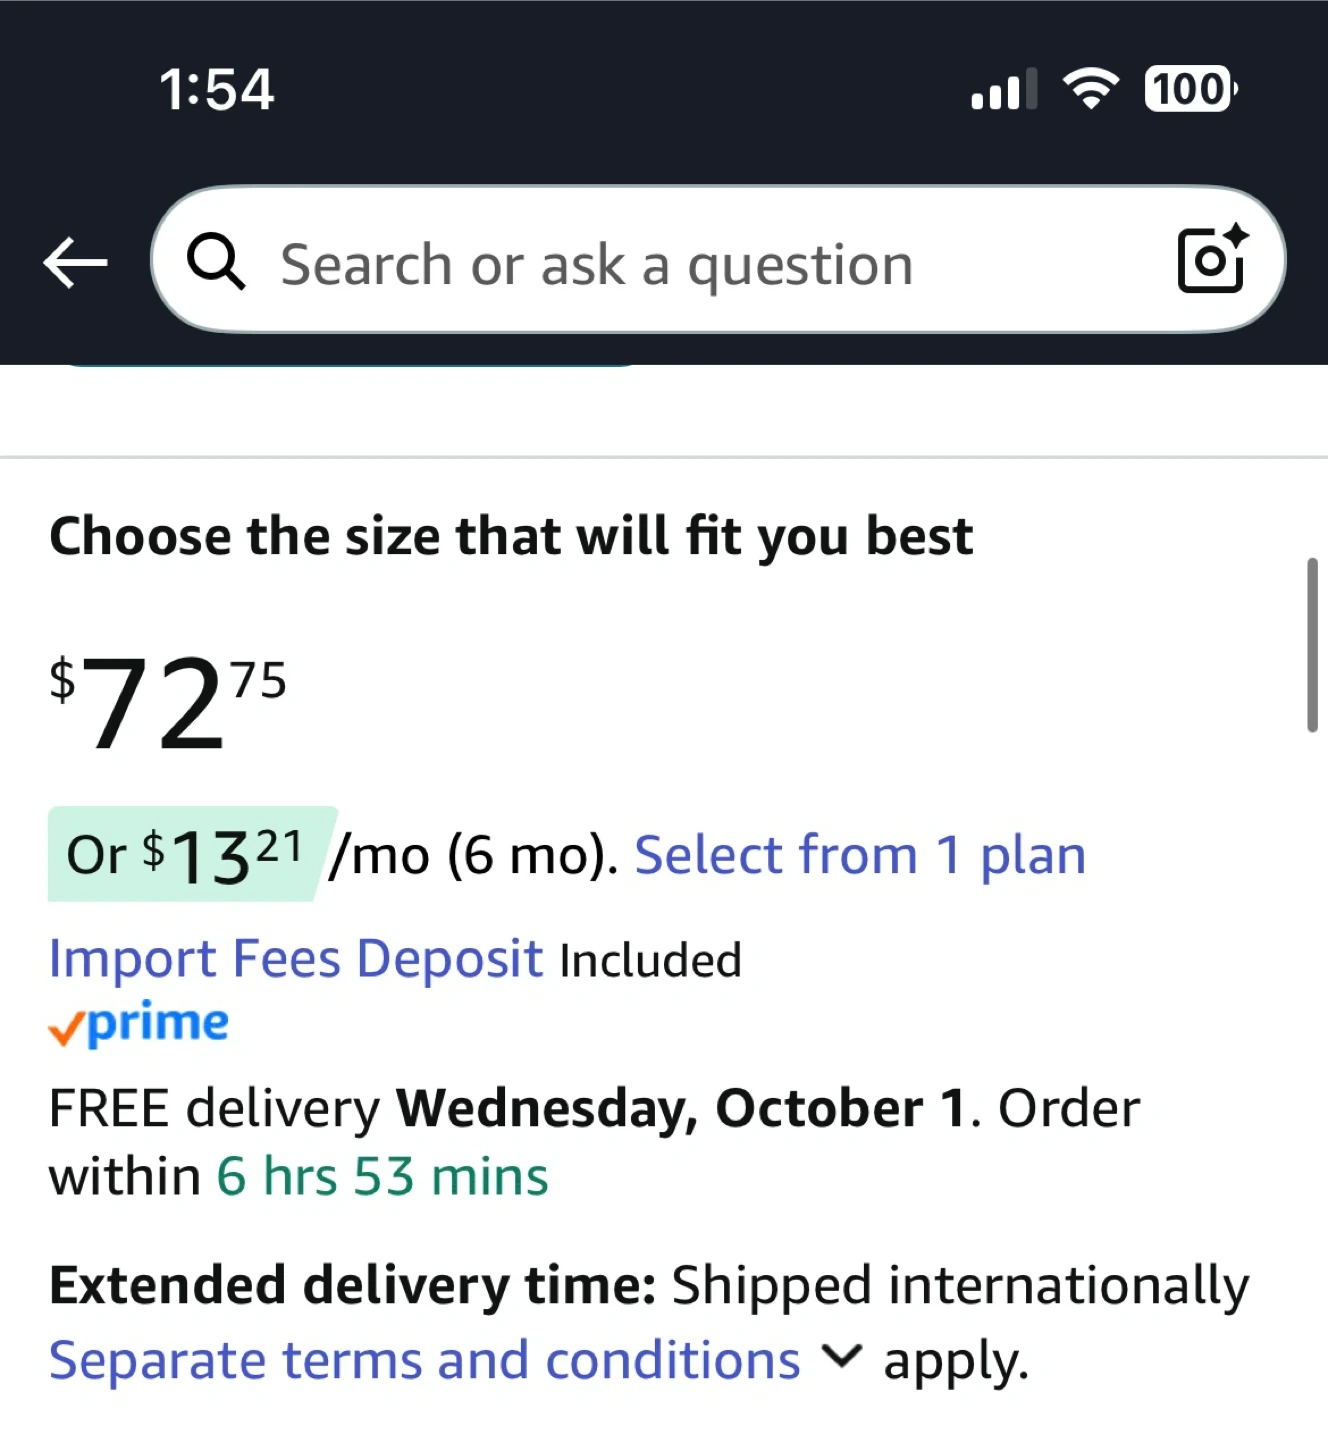Tap the 1:54 clock display
The width and height of the screenshot is (1328, 1440).
[x=216, y=89]
